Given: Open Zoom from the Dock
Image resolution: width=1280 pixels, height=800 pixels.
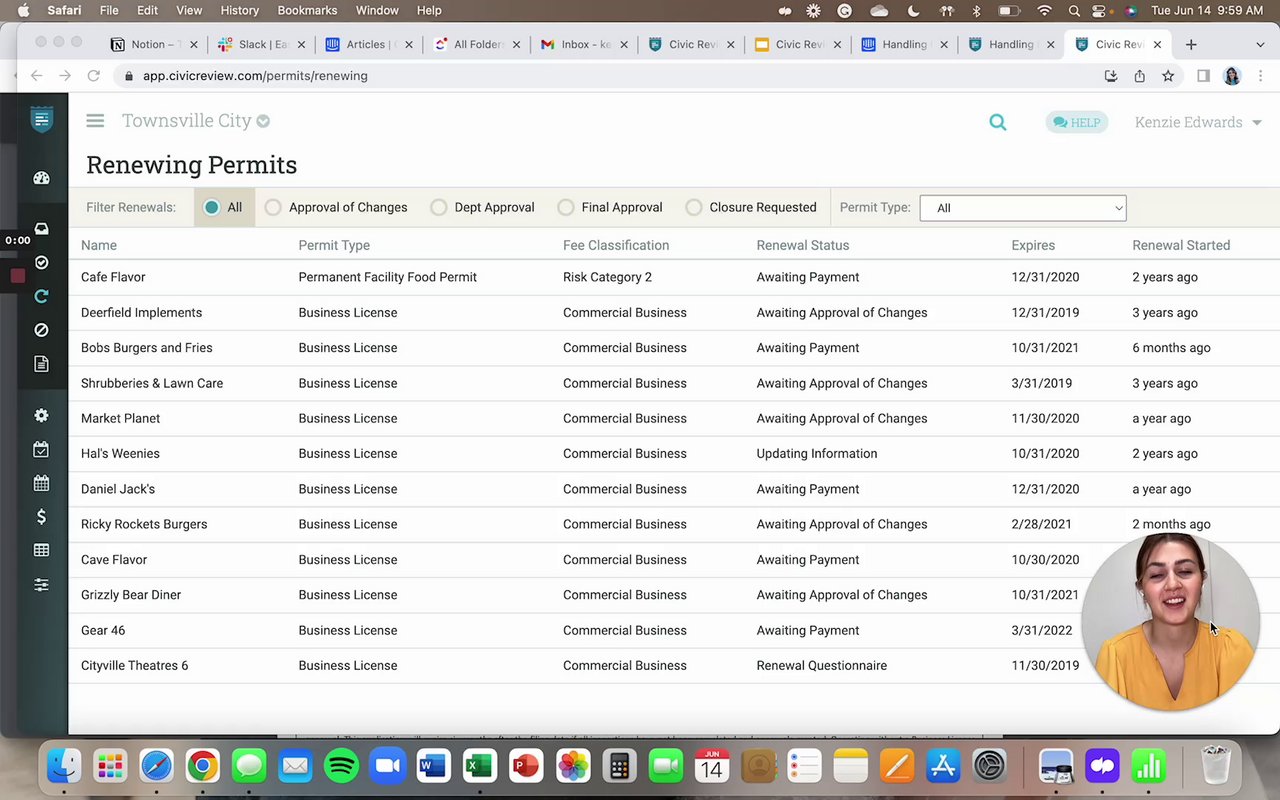Looking at the screenshot, I should pos(387,767).
